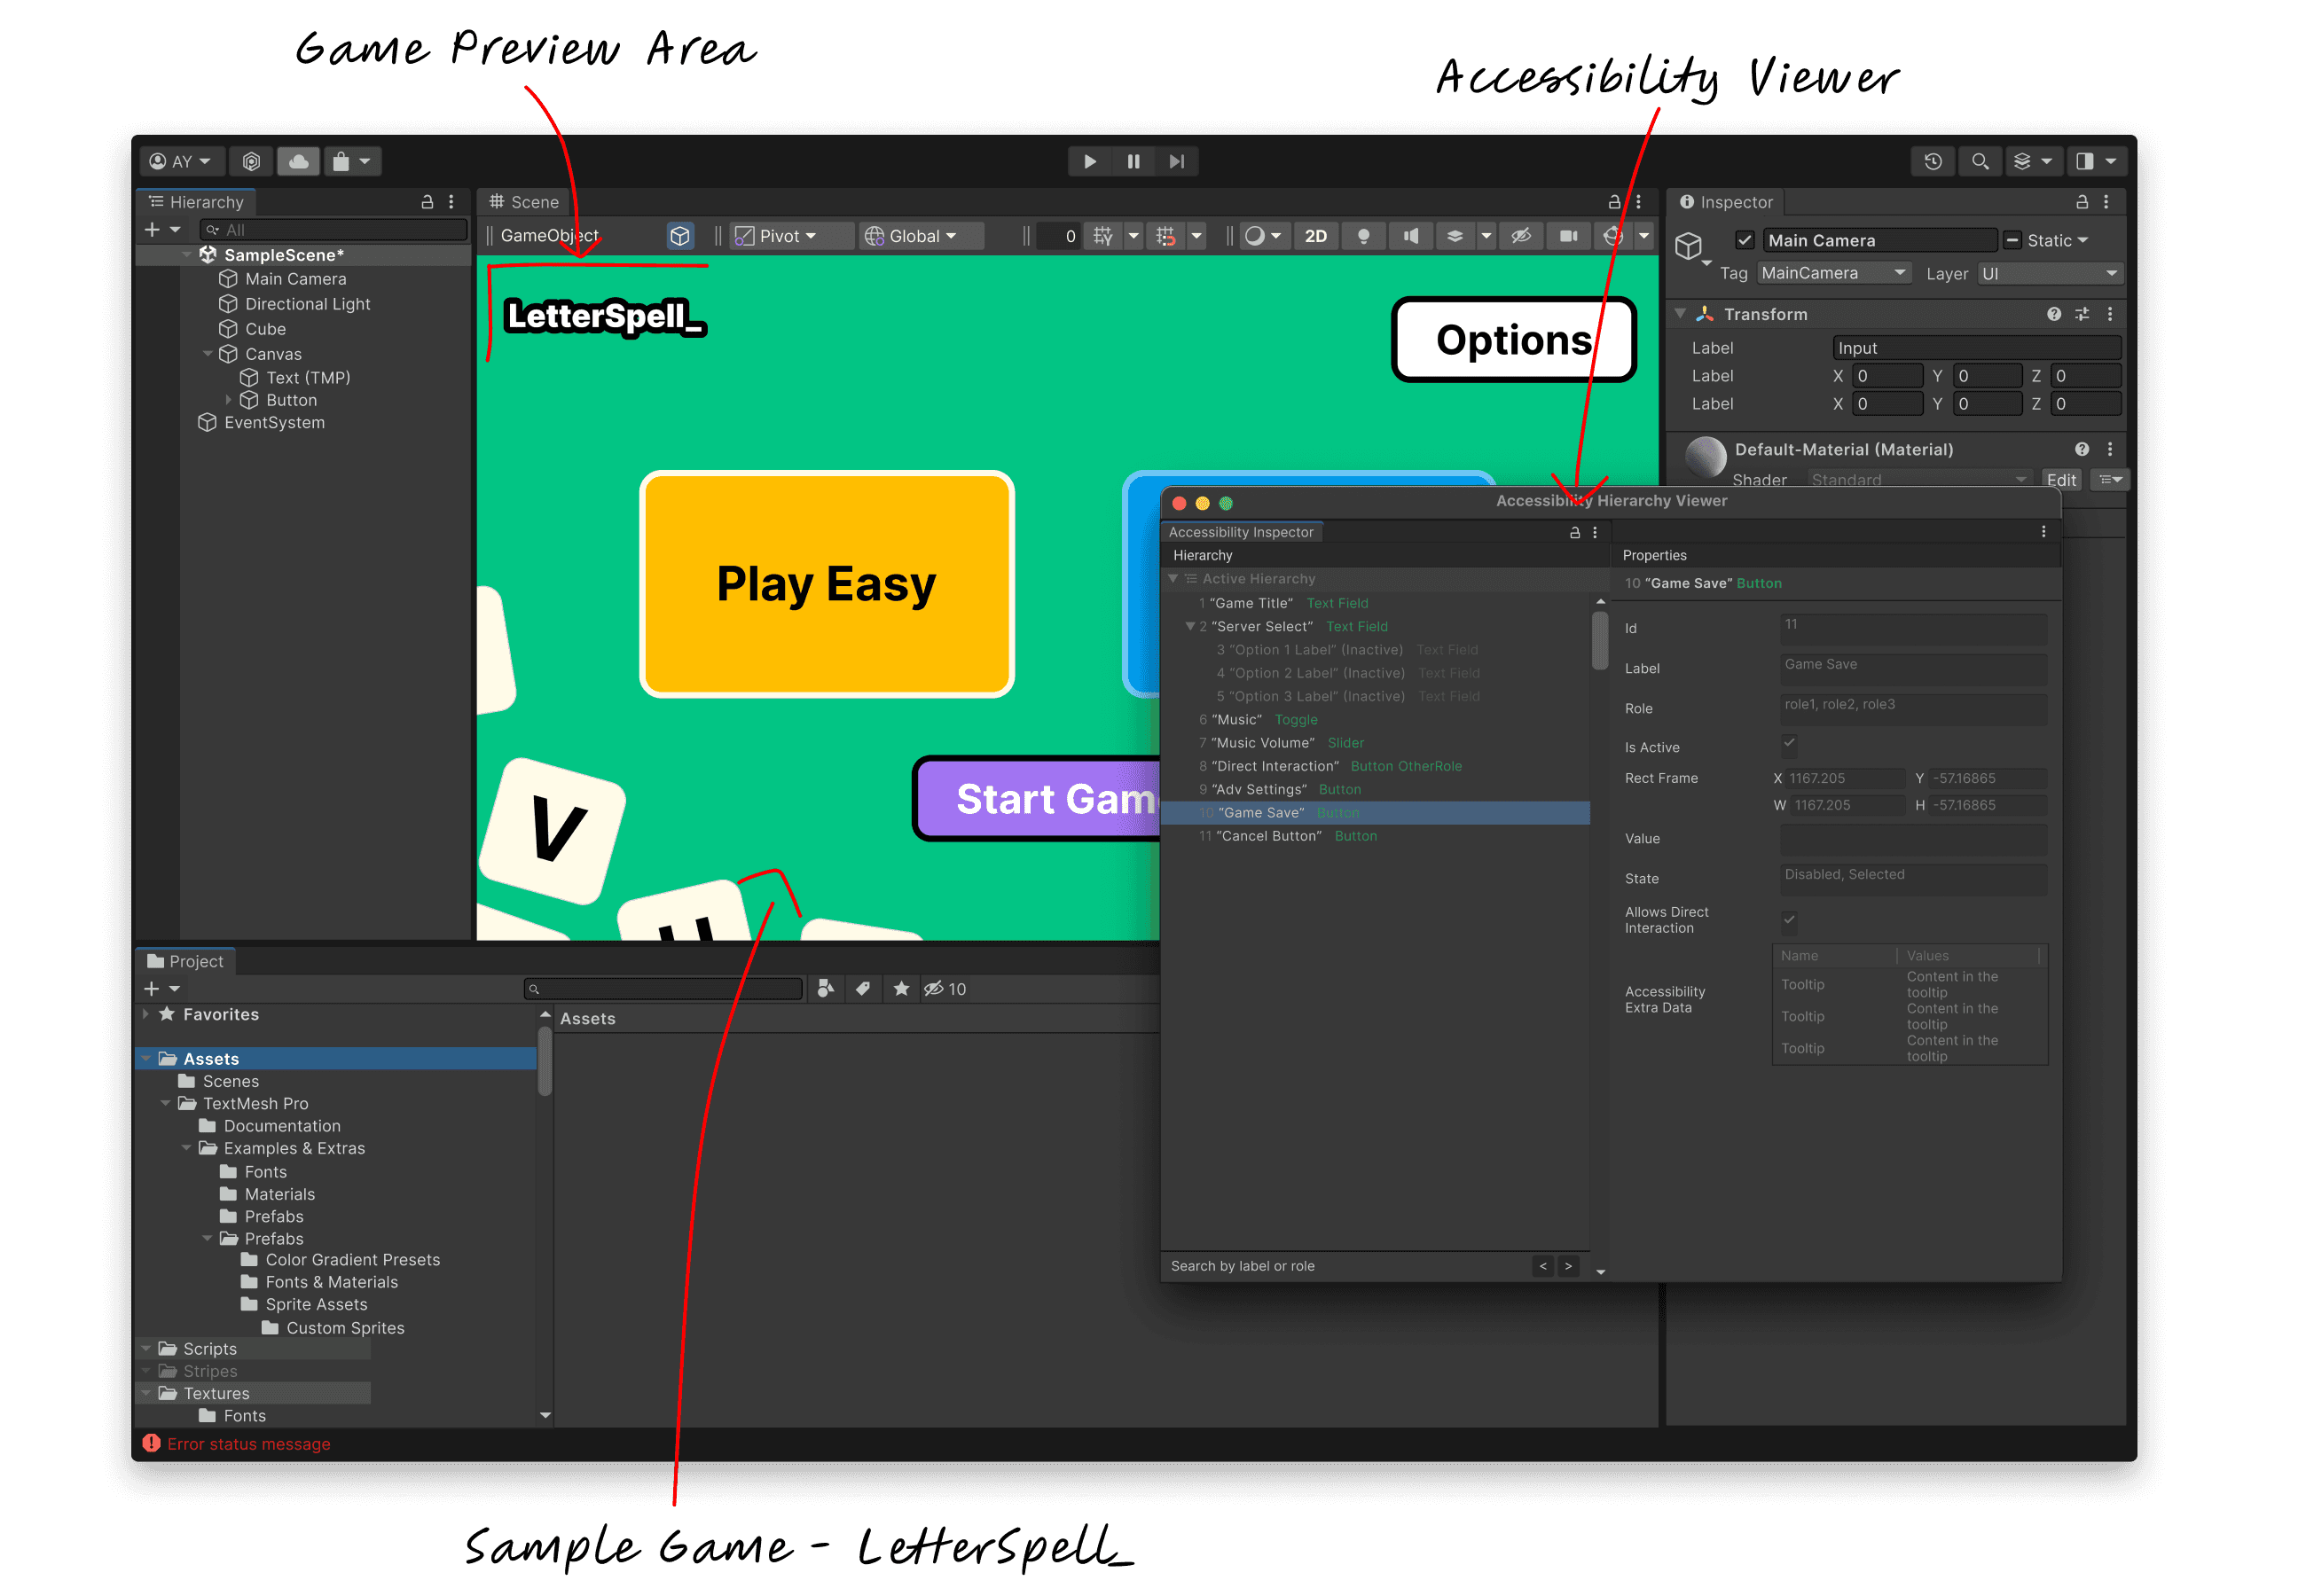2306x1596 pixels.
Task: Toggle the Is Active checkbox
Action: pyautogui.click(x=1789, y=743)
